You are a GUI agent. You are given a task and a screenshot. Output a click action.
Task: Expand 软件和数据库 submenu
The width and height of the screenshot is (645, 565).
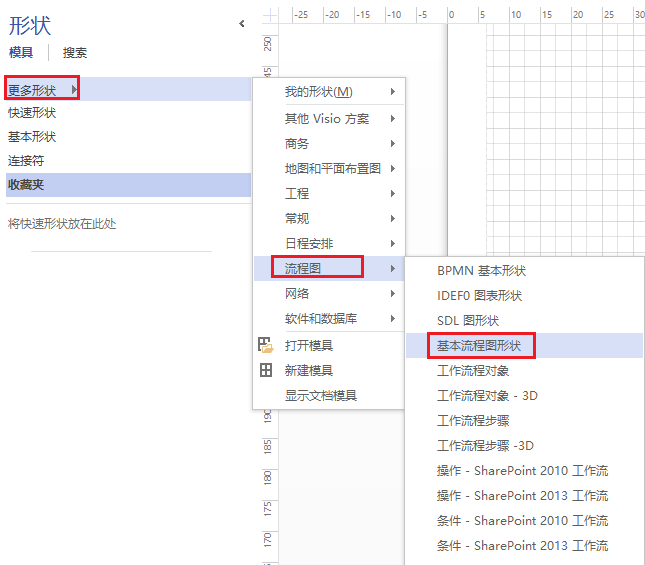pos(329,318)
